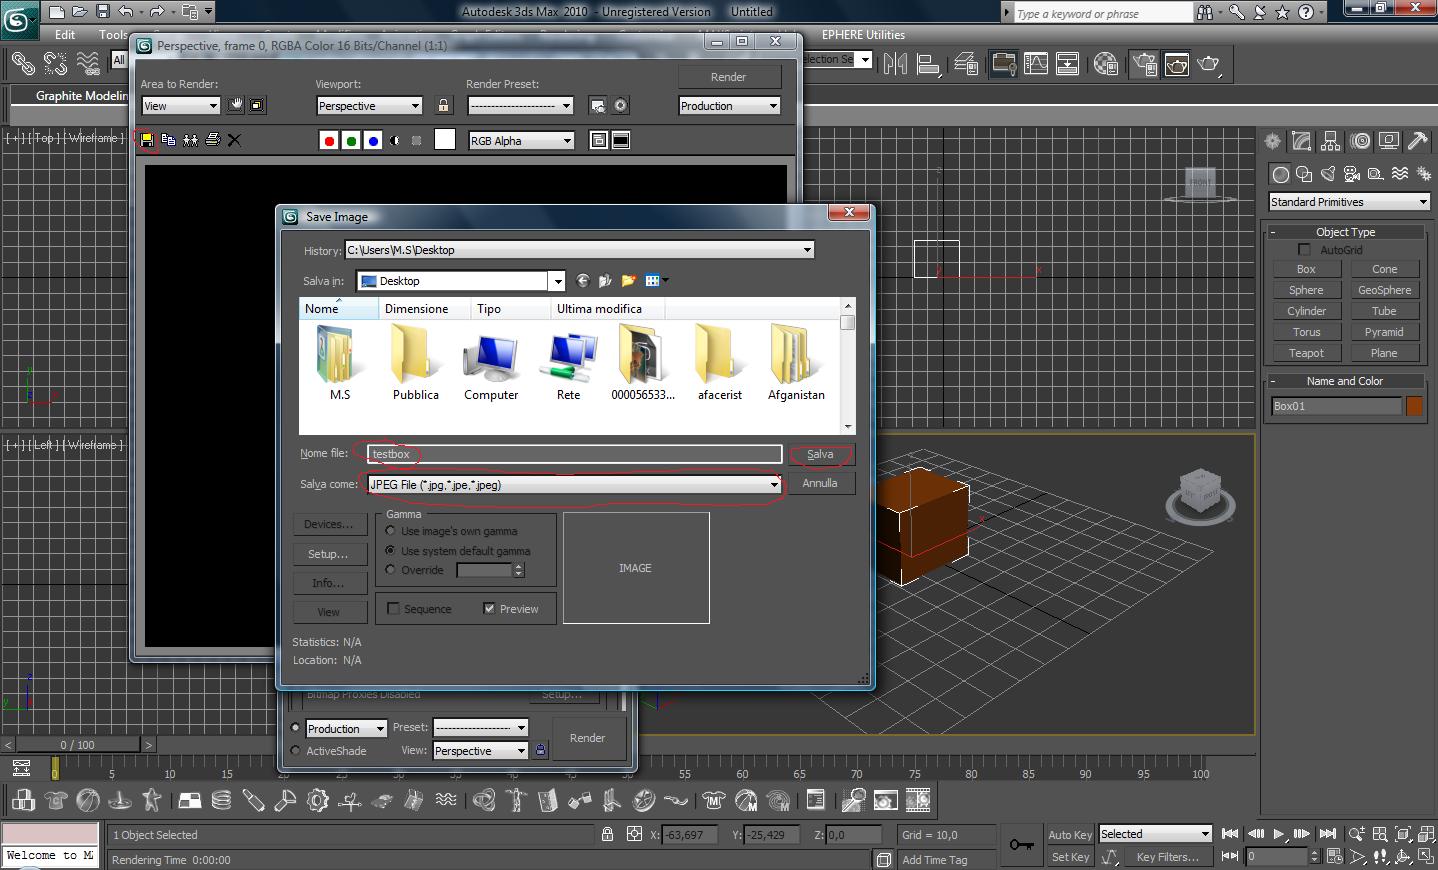Select Use image's own gamma radio button

[x=391, y=531]
